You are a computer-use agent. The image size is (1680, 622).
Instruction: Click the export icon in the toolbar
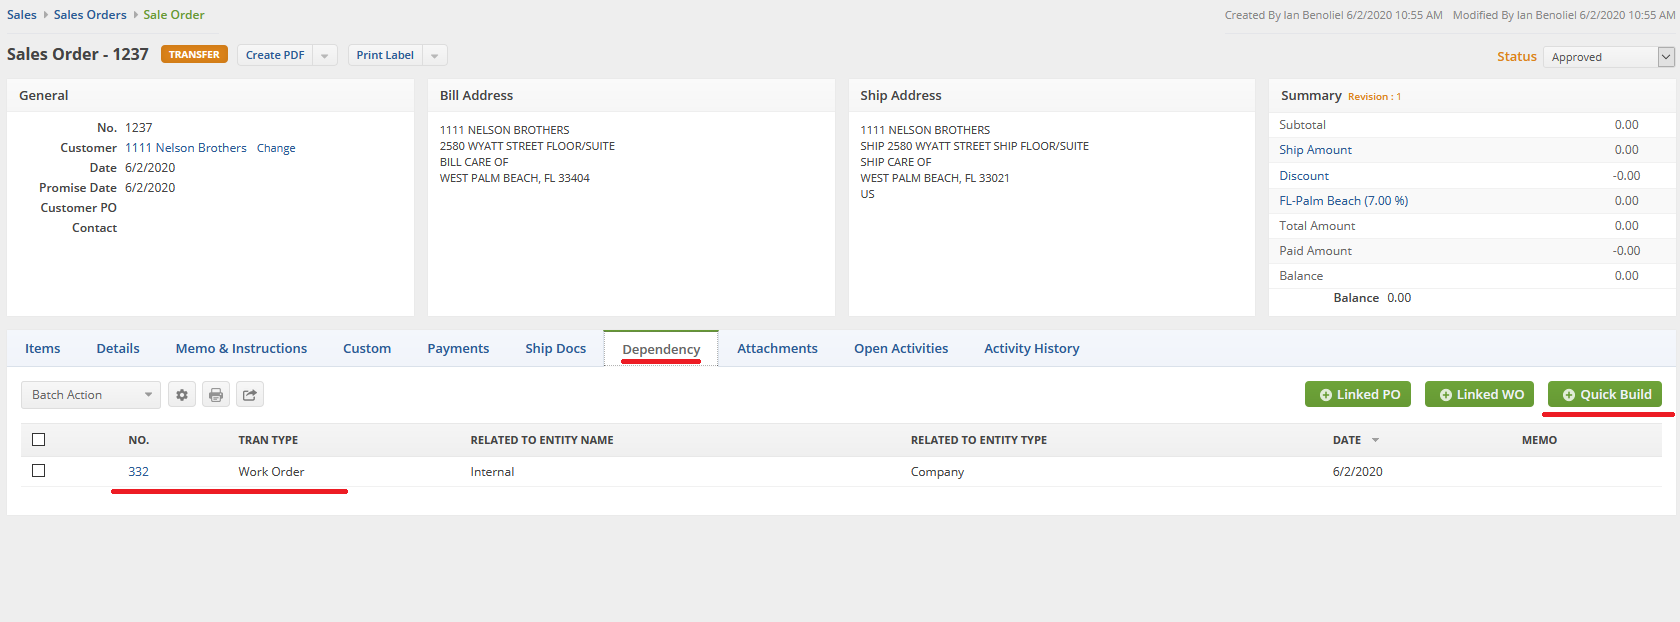pos(250,395)
